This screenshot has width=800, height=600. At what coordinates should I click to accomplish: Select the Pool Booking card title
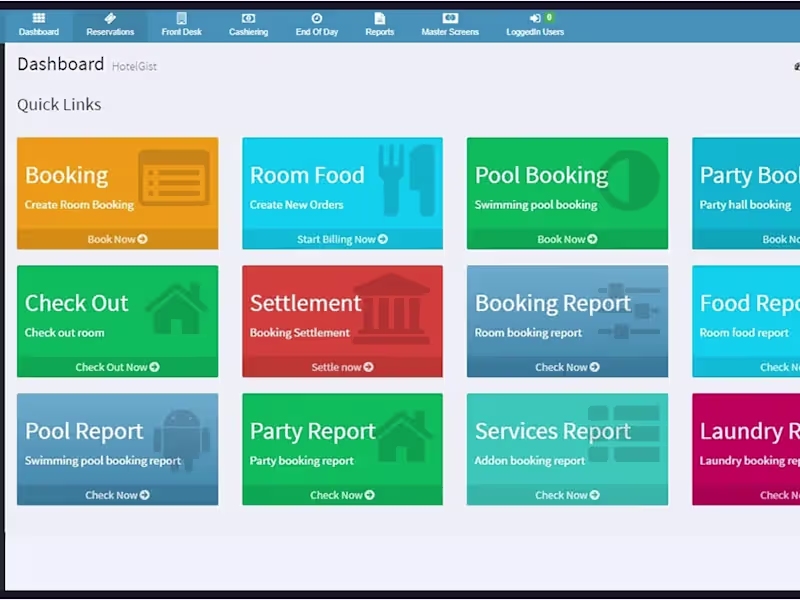(x=541, y=175)
